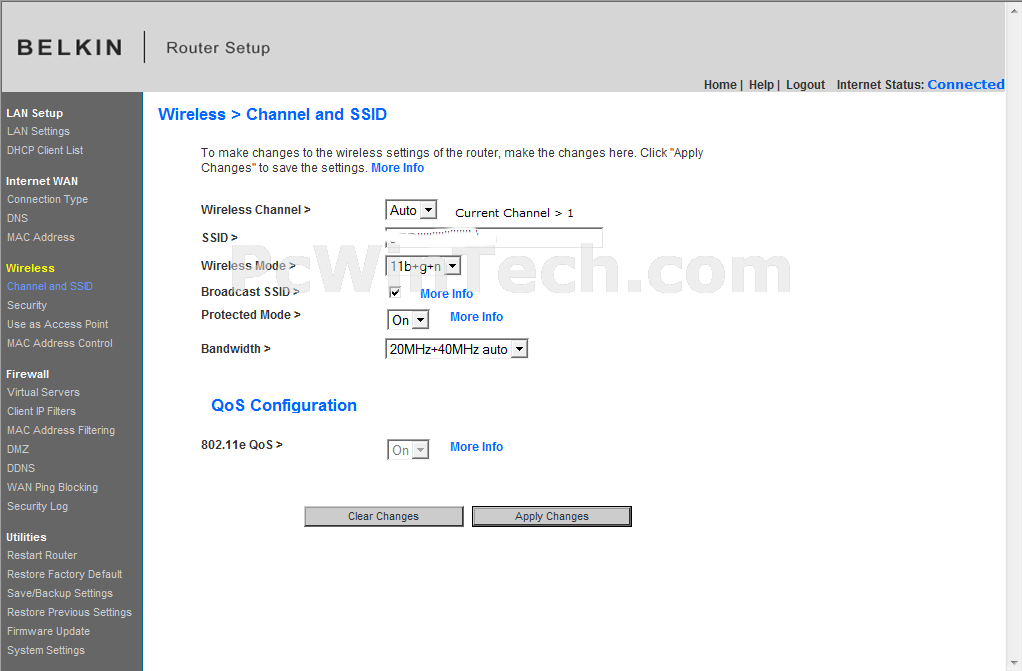Open the 802.11e QoS dropdown
The width and height of the screenshot is (1022, 671).
pos(408,450)
